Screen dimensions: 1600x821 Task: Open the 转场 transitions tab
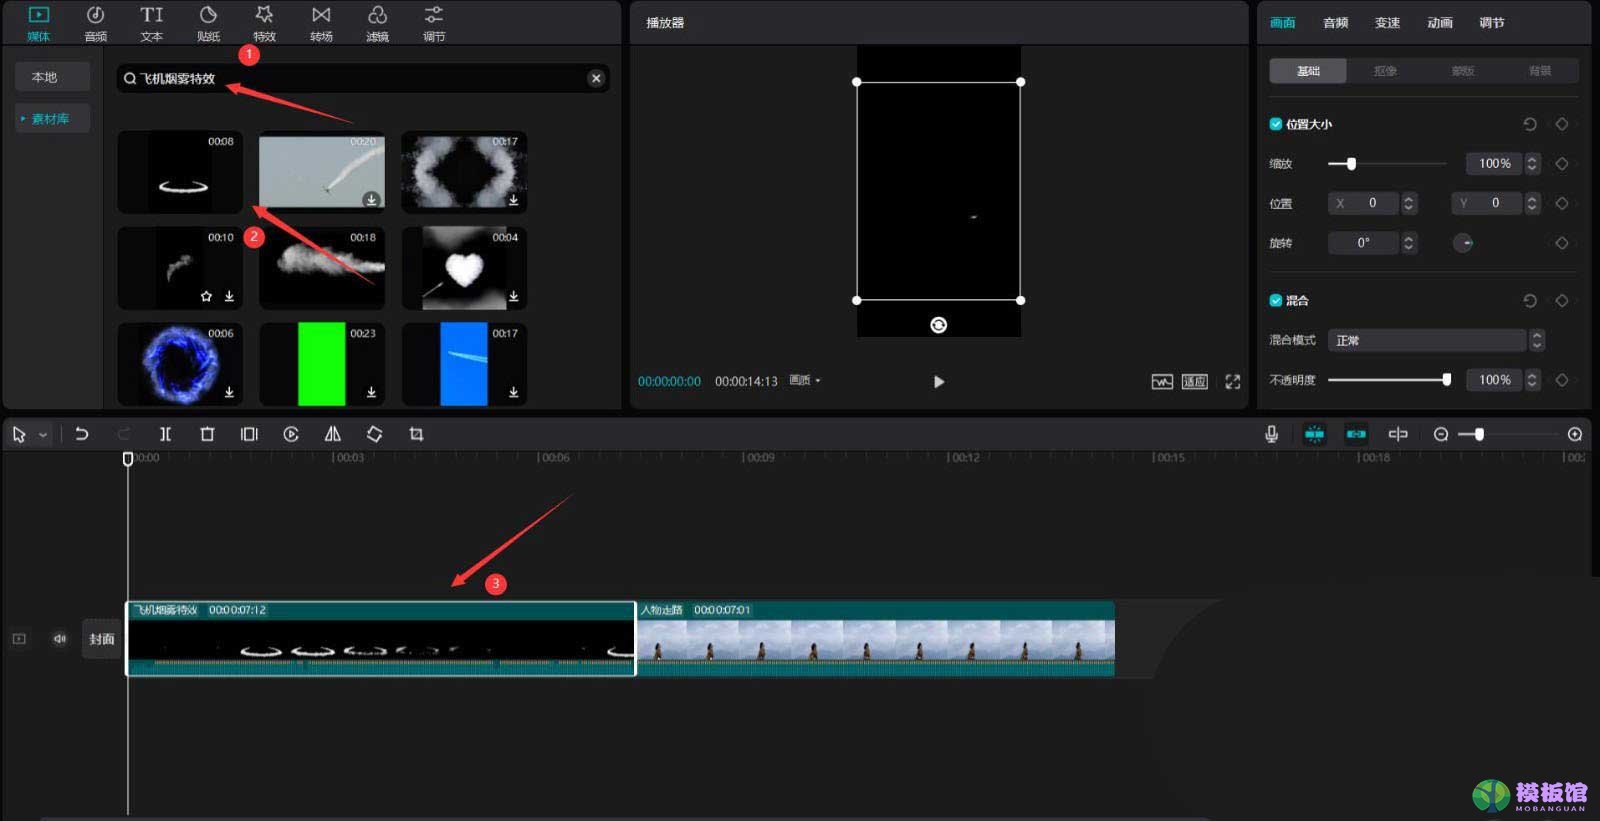point(321,24)
